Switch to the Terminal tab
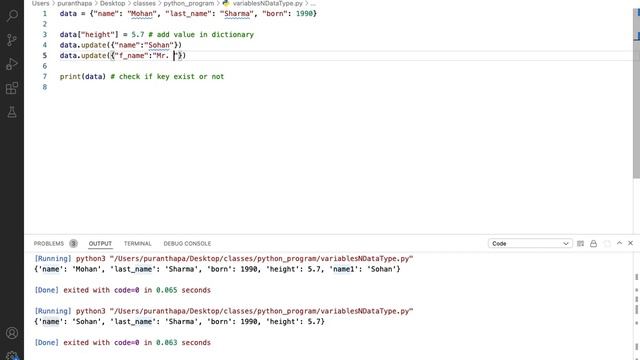The image size is (640, 360). [x=138, y=243]
